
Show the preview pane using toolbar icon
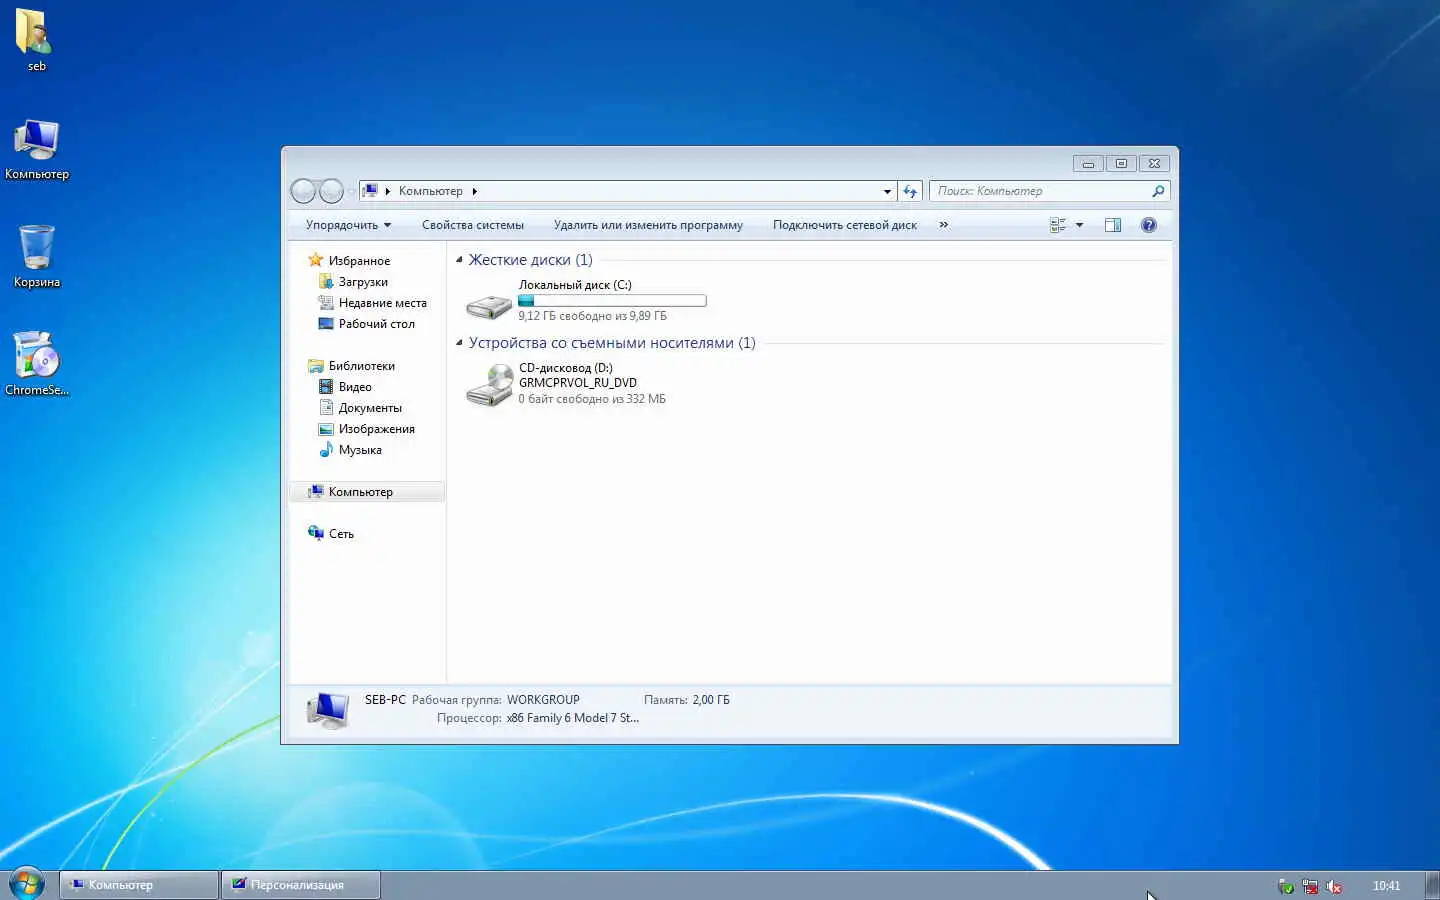tap(1113, 225)
